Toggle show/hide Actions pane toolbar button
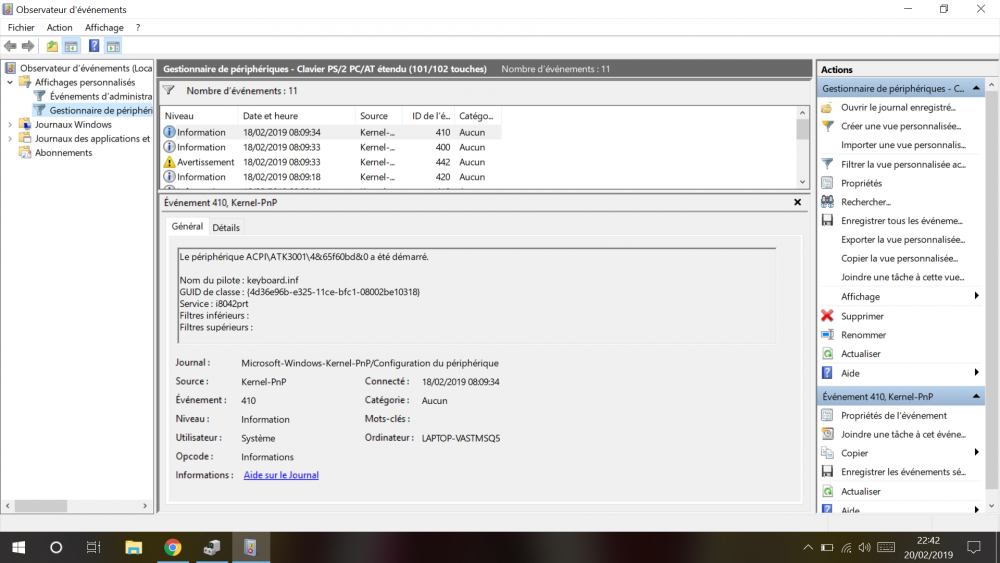This screenshot has width=1000, height=563. [x=113, y=46]
